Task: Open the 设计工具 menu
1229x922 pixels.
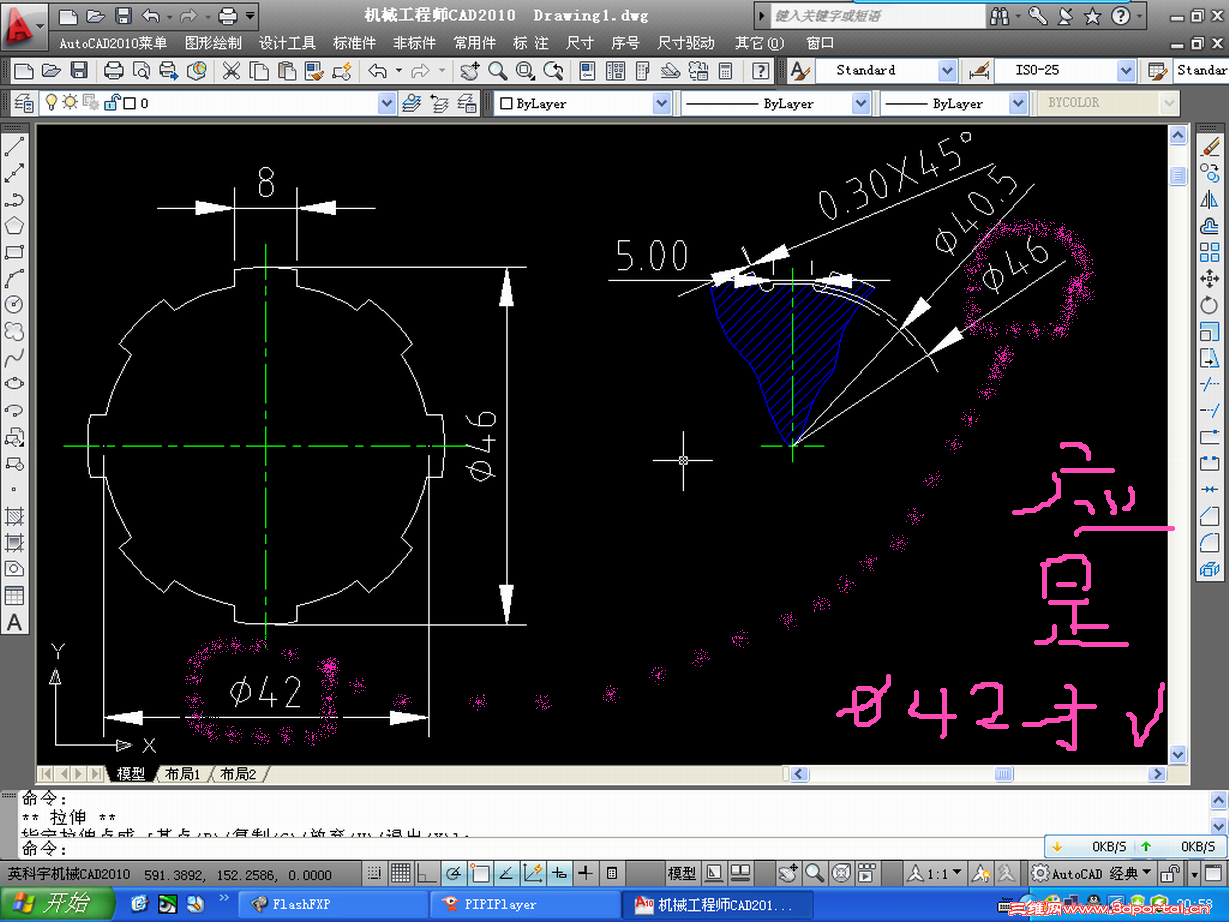Action: [287, 43]
